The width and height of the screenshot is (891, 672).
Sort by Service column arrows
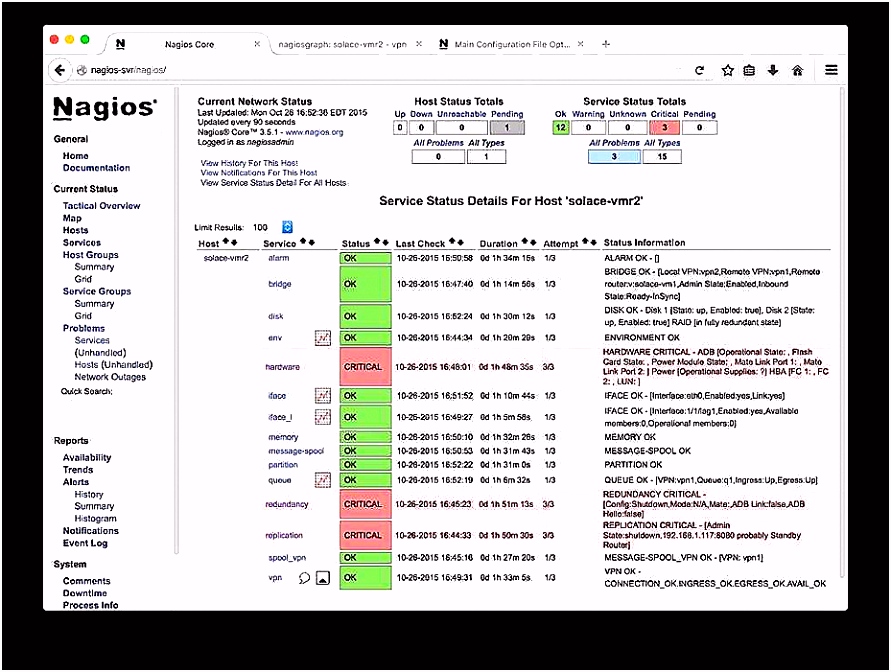(307, 242)
